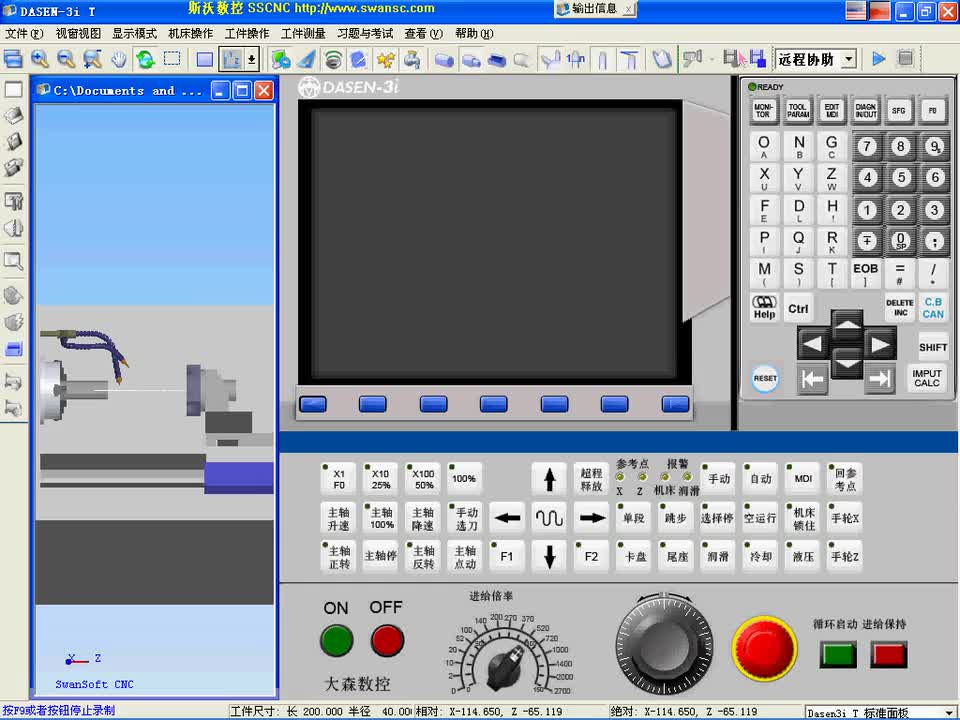This screenshot has height=720, width=960.
Task: Click the blue cylinder workpiece toolbar icon
Action: pyautogui.click(x=444, y=60)
